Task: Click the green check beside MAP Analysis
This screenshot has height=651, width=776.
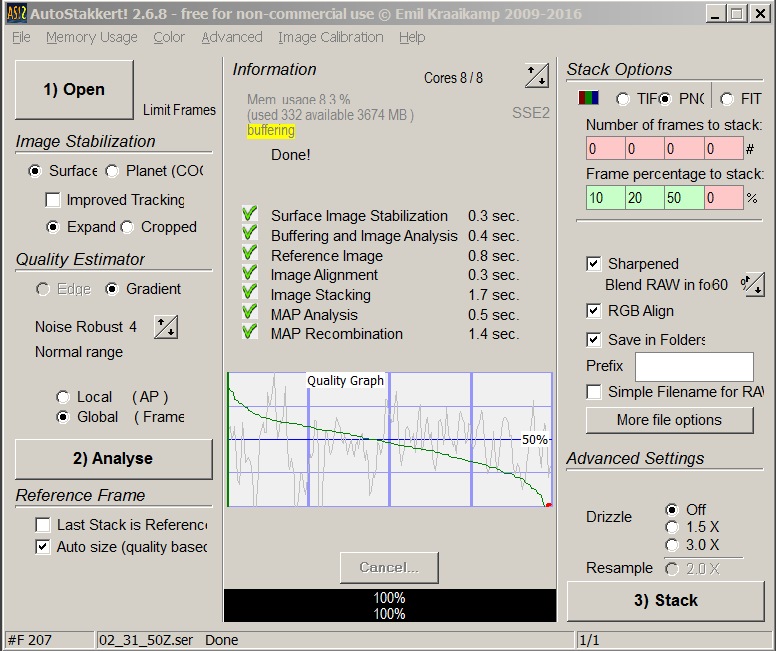Action: click(x=249, y=312)
